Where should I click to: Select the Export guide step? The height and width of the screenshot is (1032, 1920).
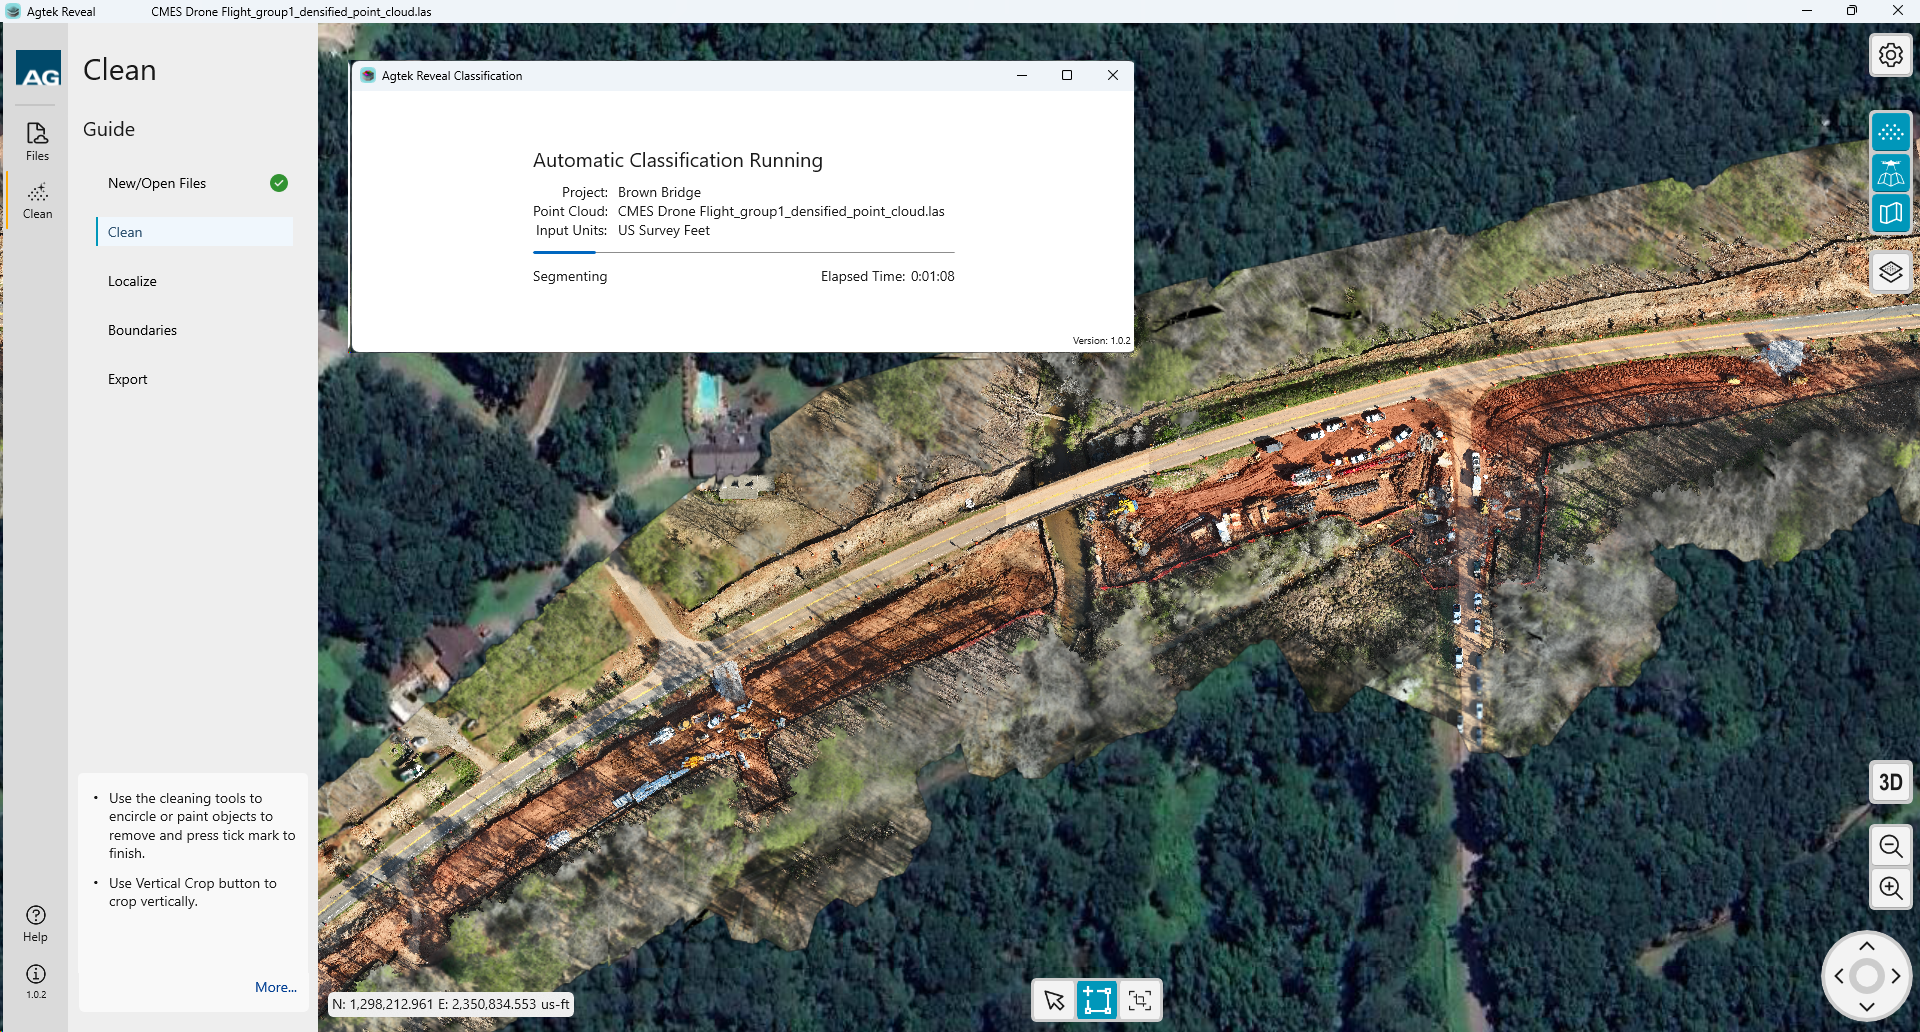pyautogui.click(x=127, y=379)
